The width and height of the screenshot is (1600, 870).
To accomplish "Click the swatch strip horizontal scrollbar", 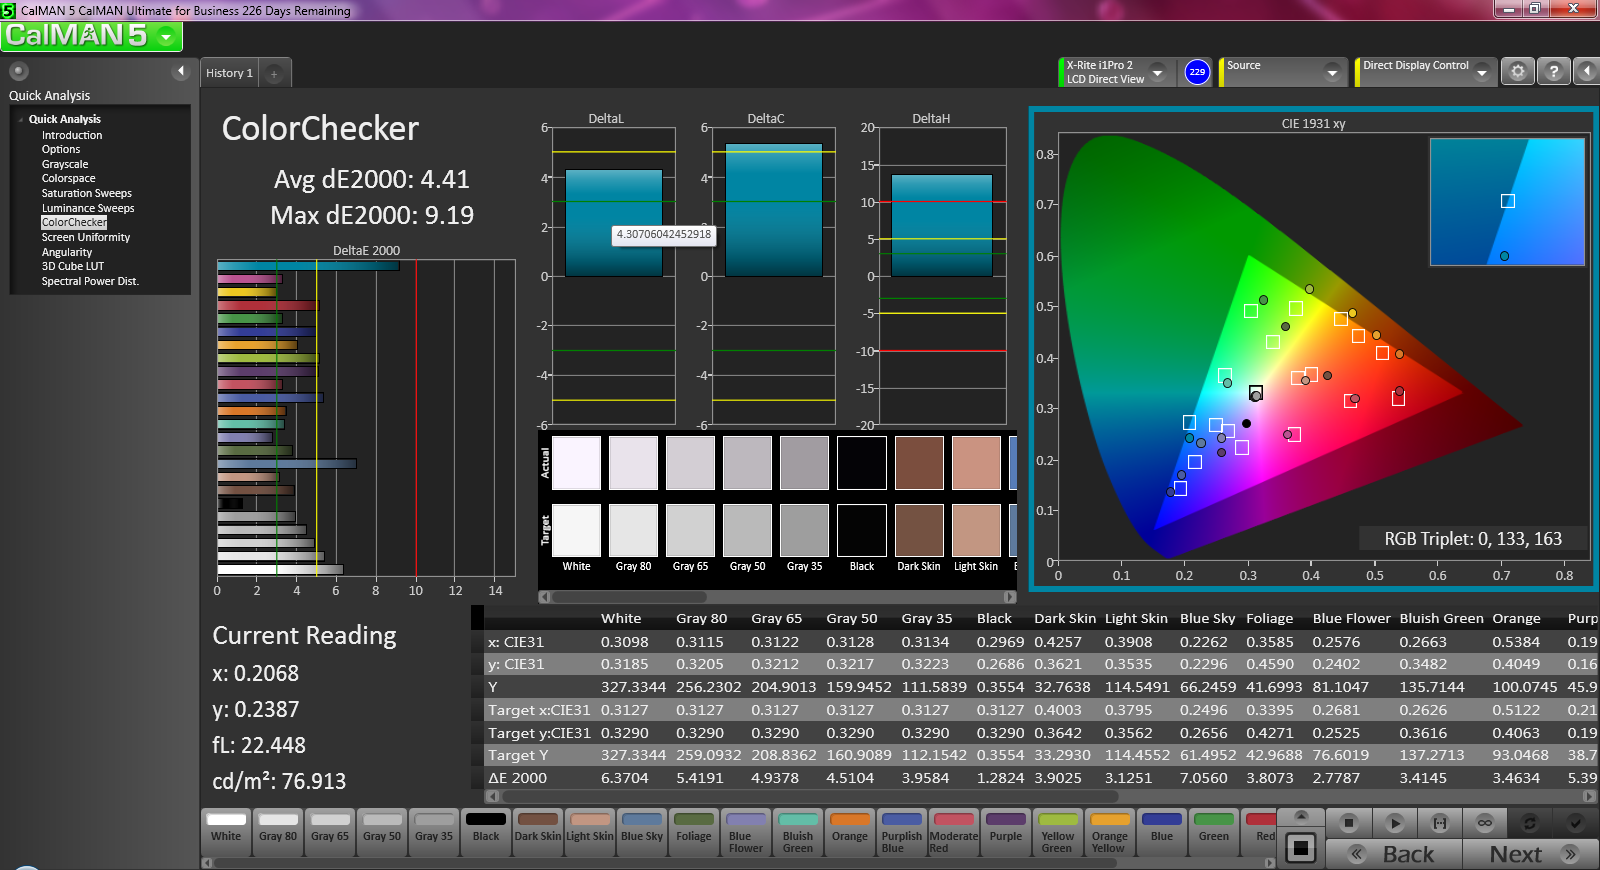I will [777, 597].
